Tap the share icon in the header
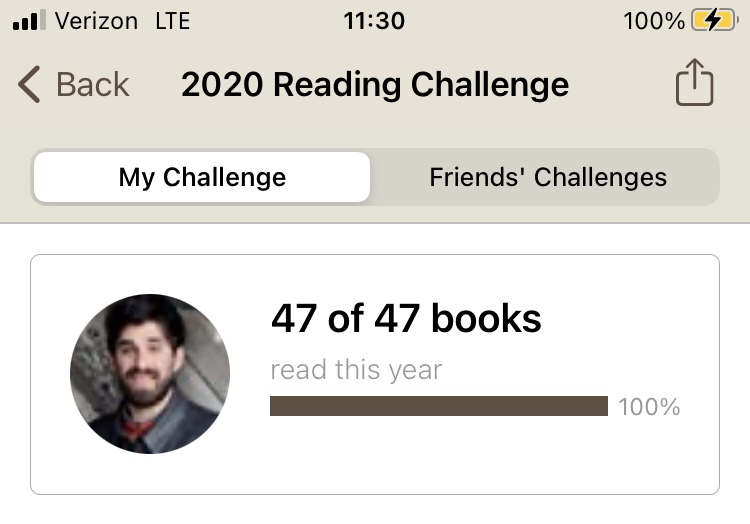Screen dimensions: 750x524 click(x=694, y=84)
